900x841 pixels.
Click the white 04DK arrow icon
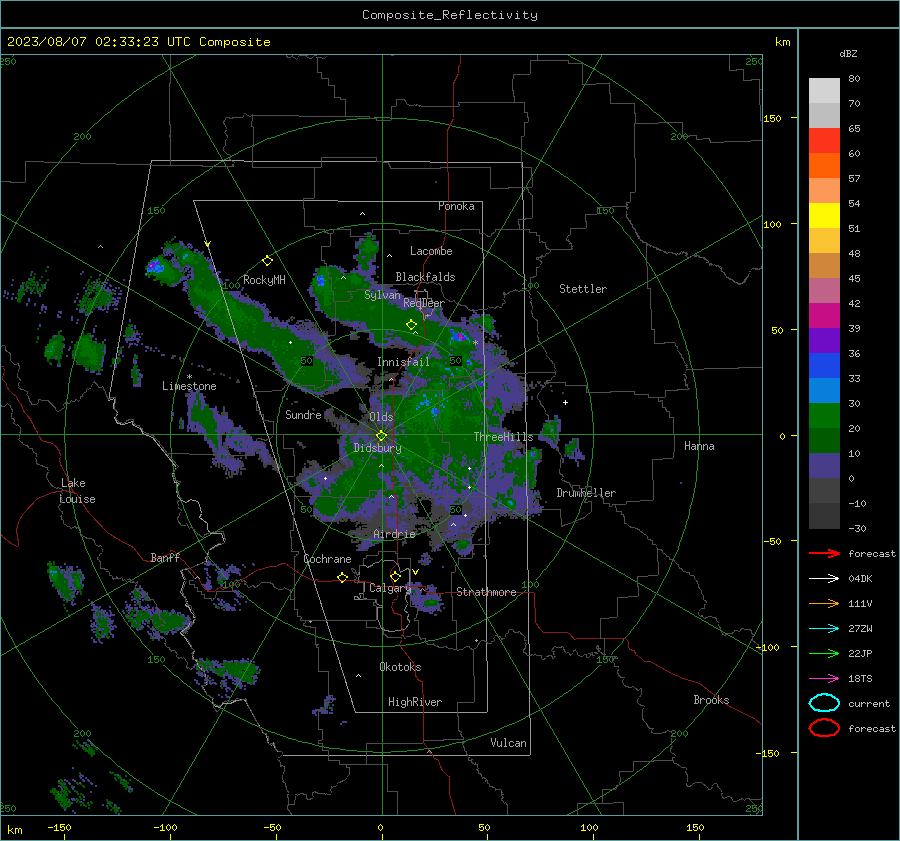pos(824,578)
